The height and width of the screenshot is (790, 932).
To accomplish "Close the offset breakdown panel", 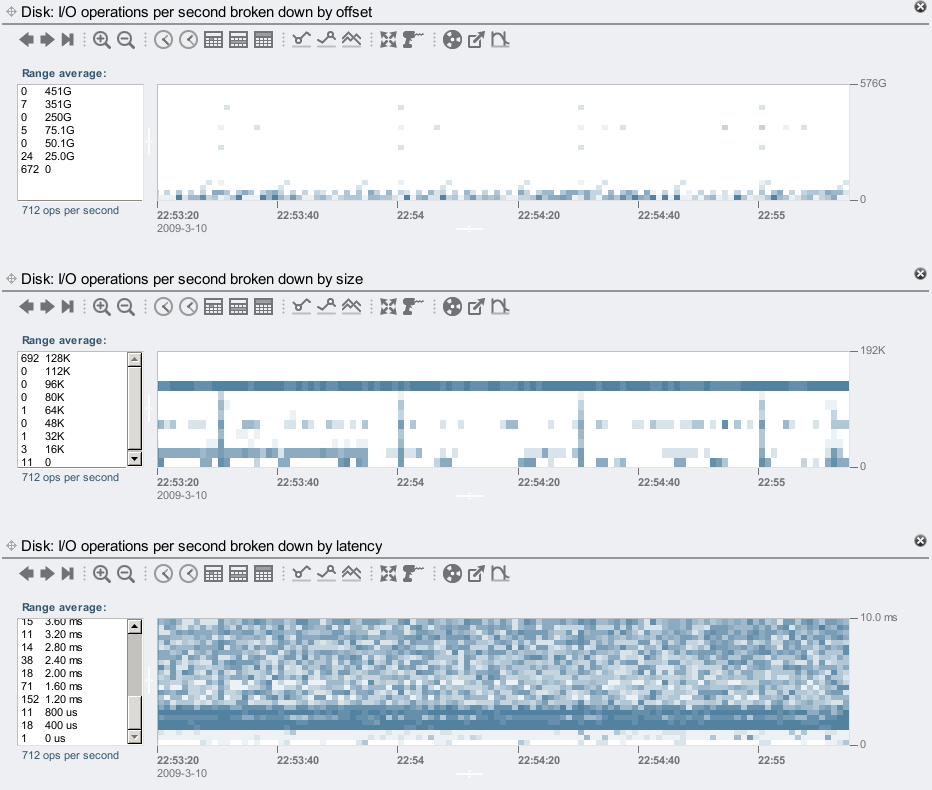I will pyautogui.click(x=920, y=7).
